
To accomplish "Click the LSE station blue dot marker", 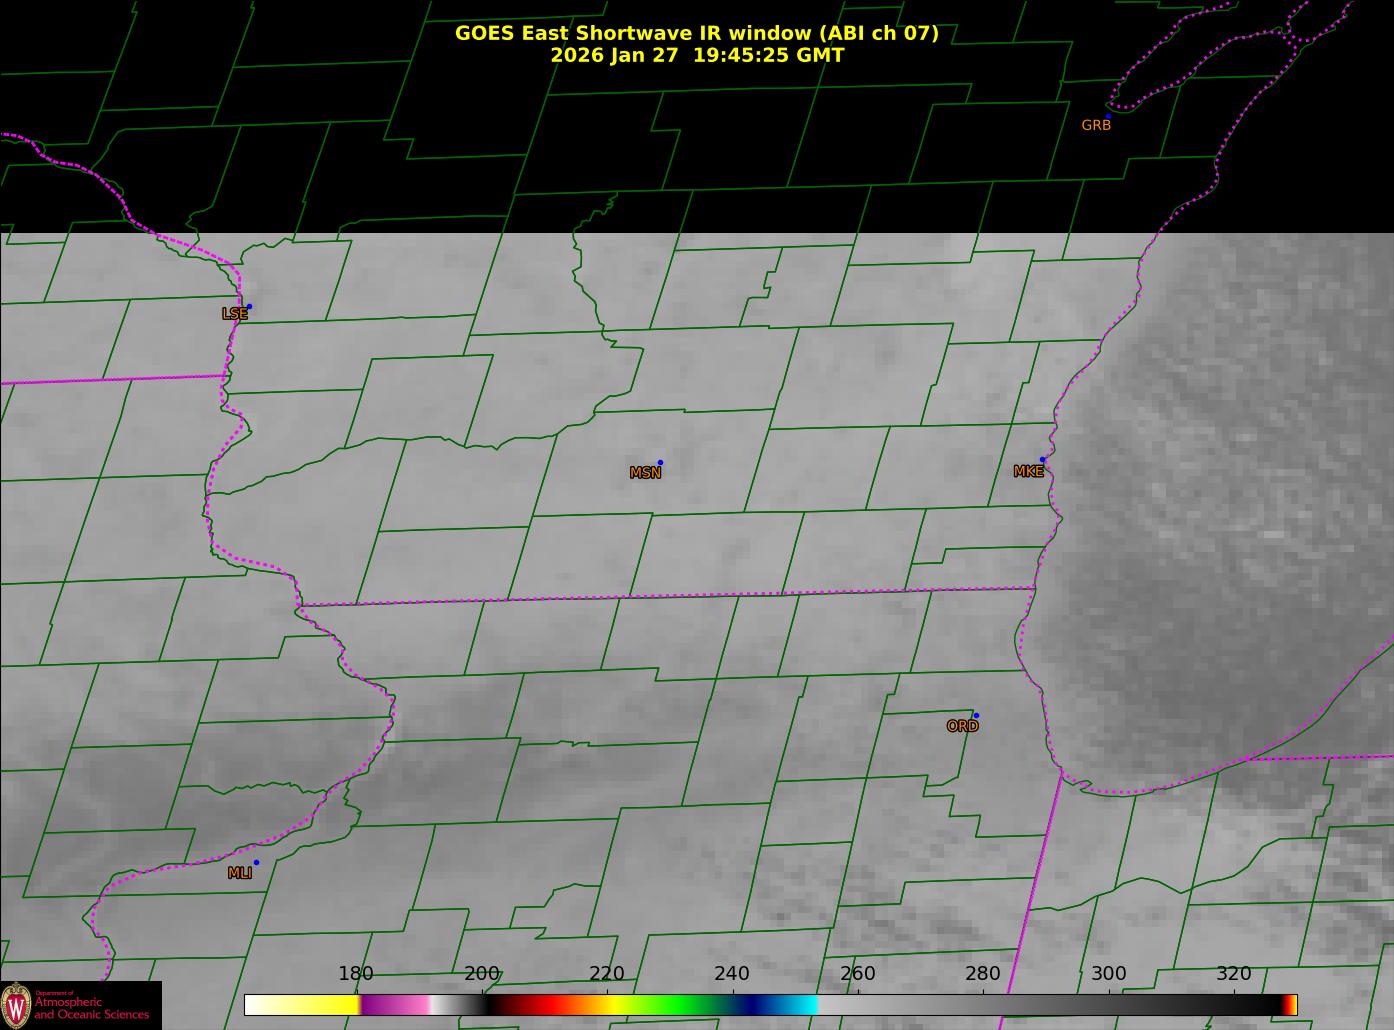I will 249,306.
